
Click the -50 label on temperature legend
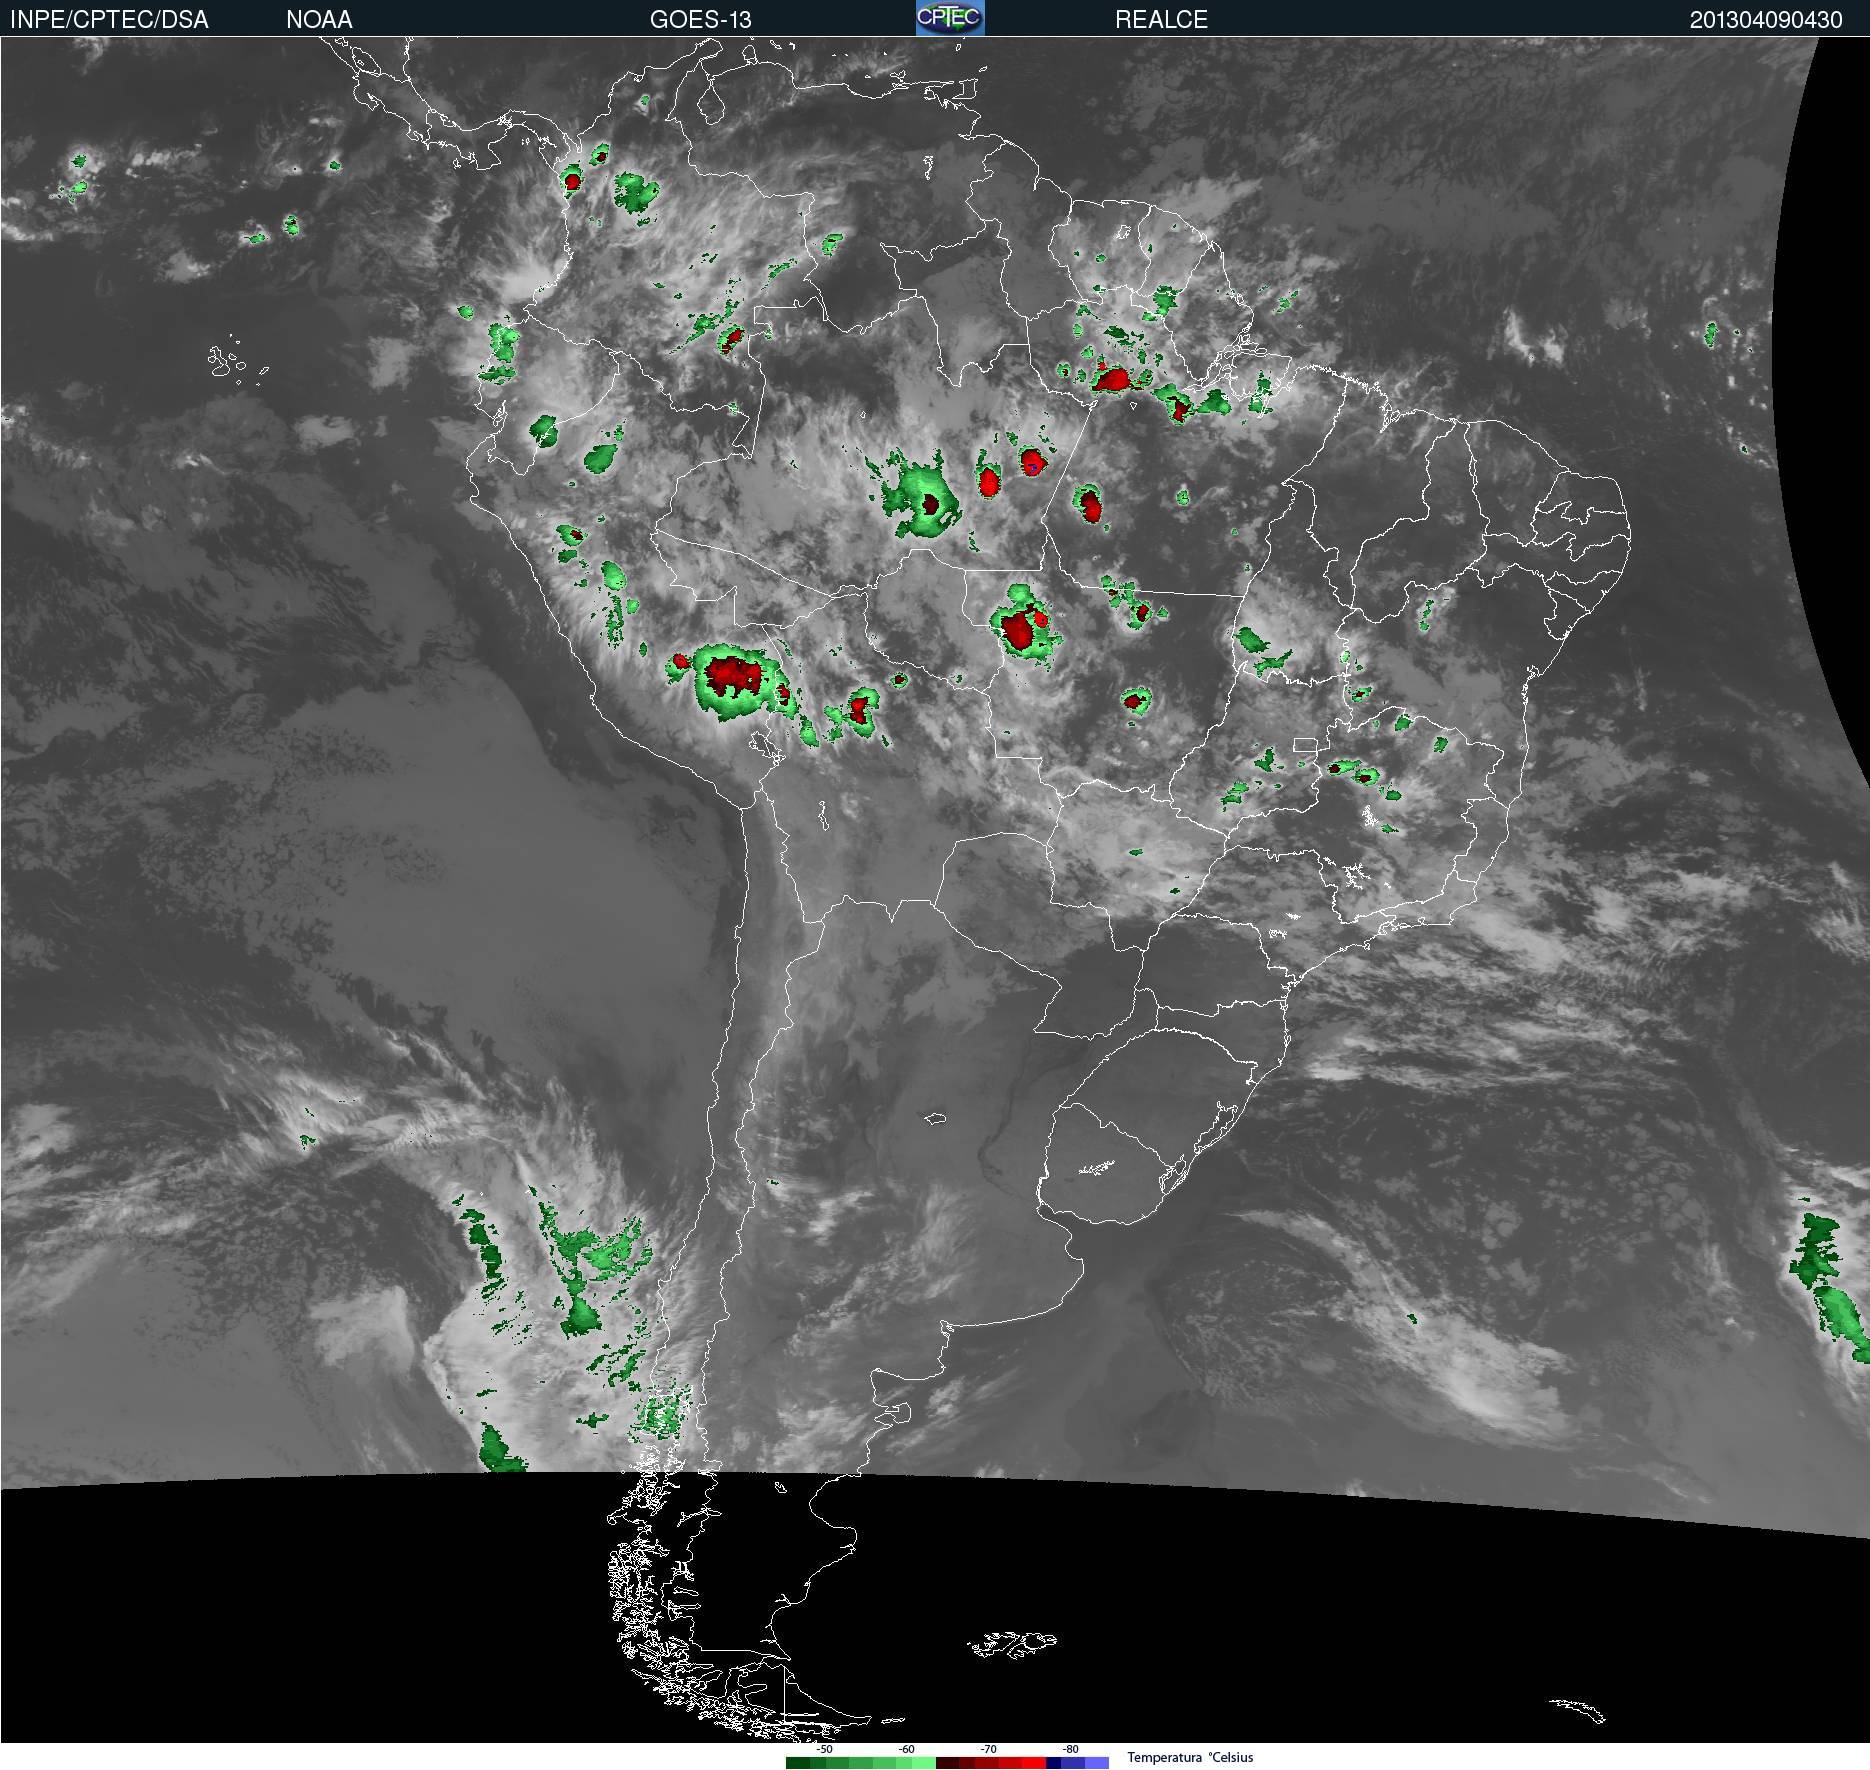click(824, 1749)
